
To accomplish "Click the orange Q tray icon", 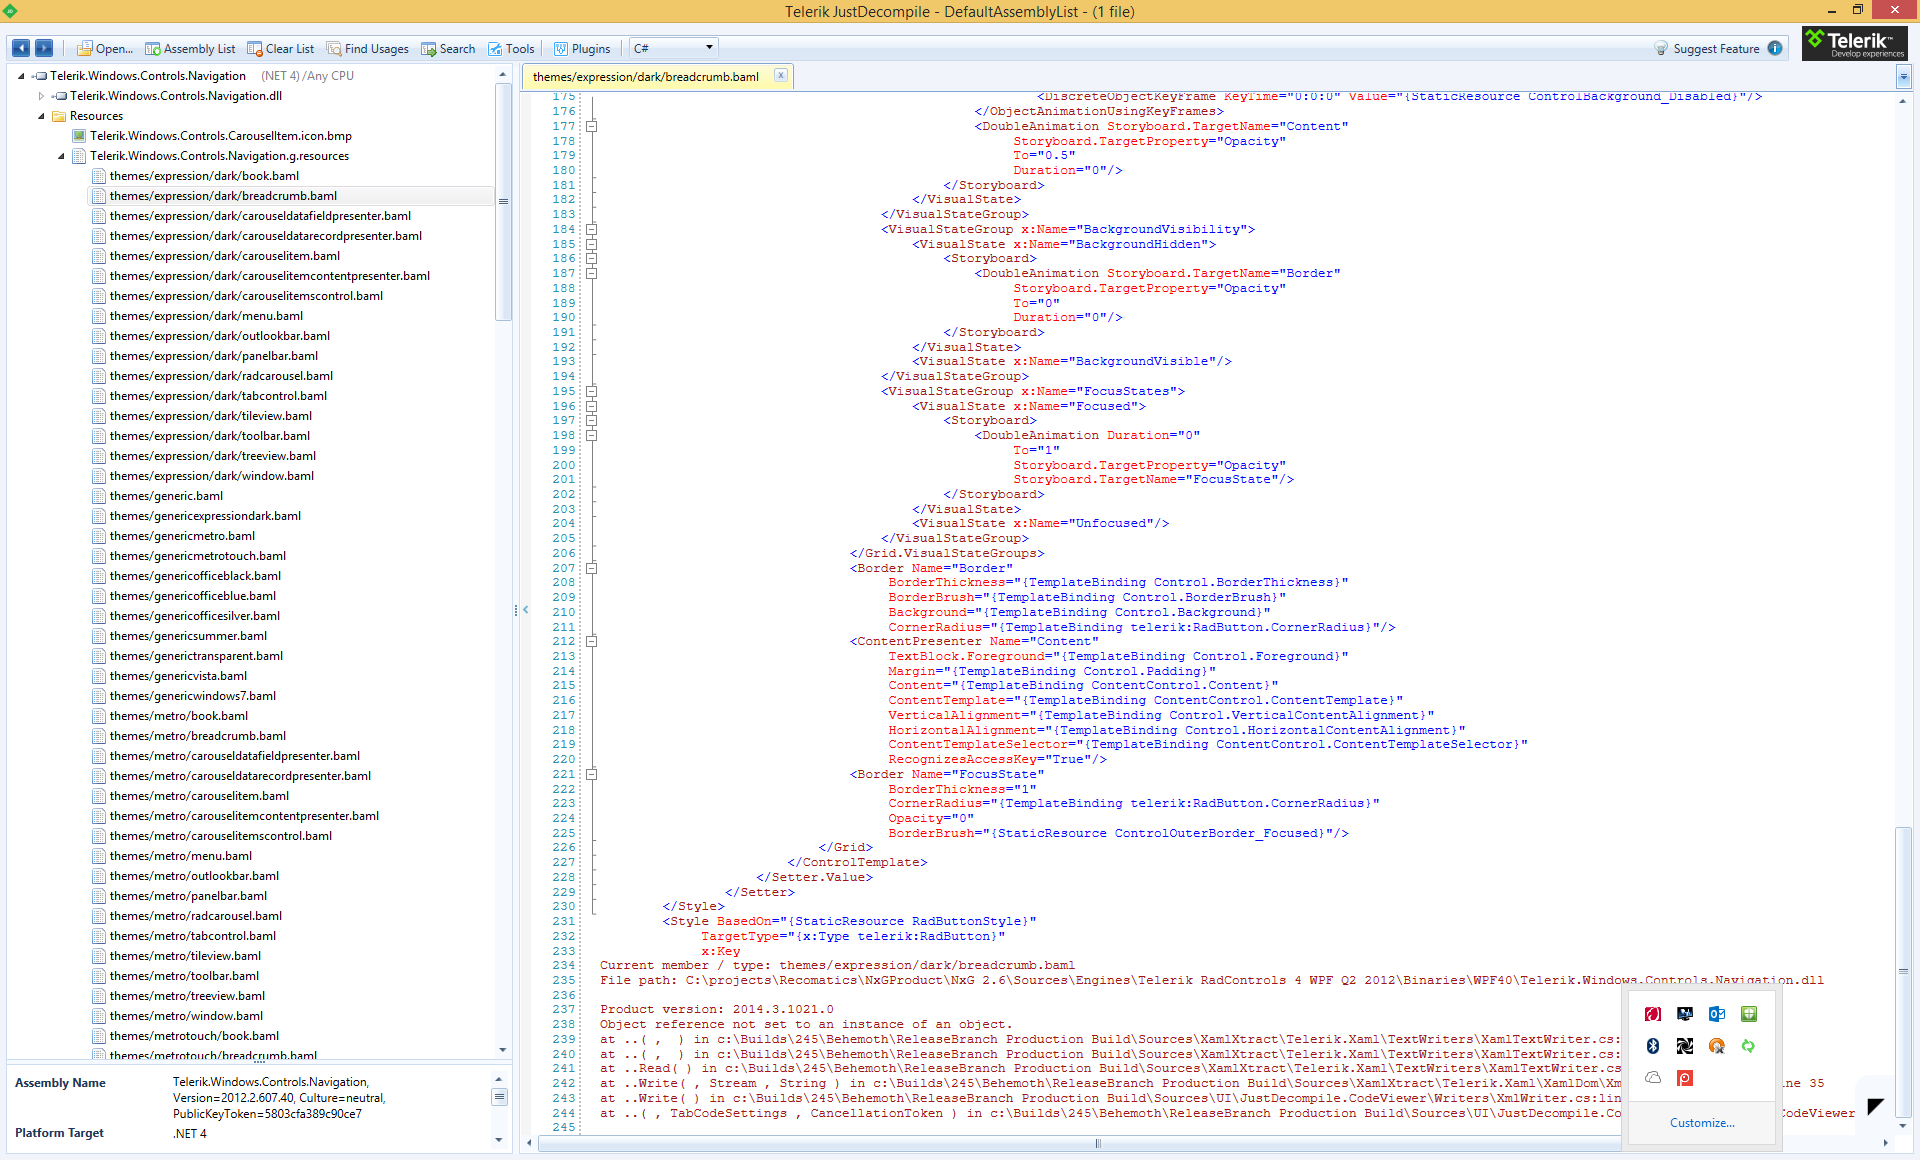I will coord(1716,1046).
